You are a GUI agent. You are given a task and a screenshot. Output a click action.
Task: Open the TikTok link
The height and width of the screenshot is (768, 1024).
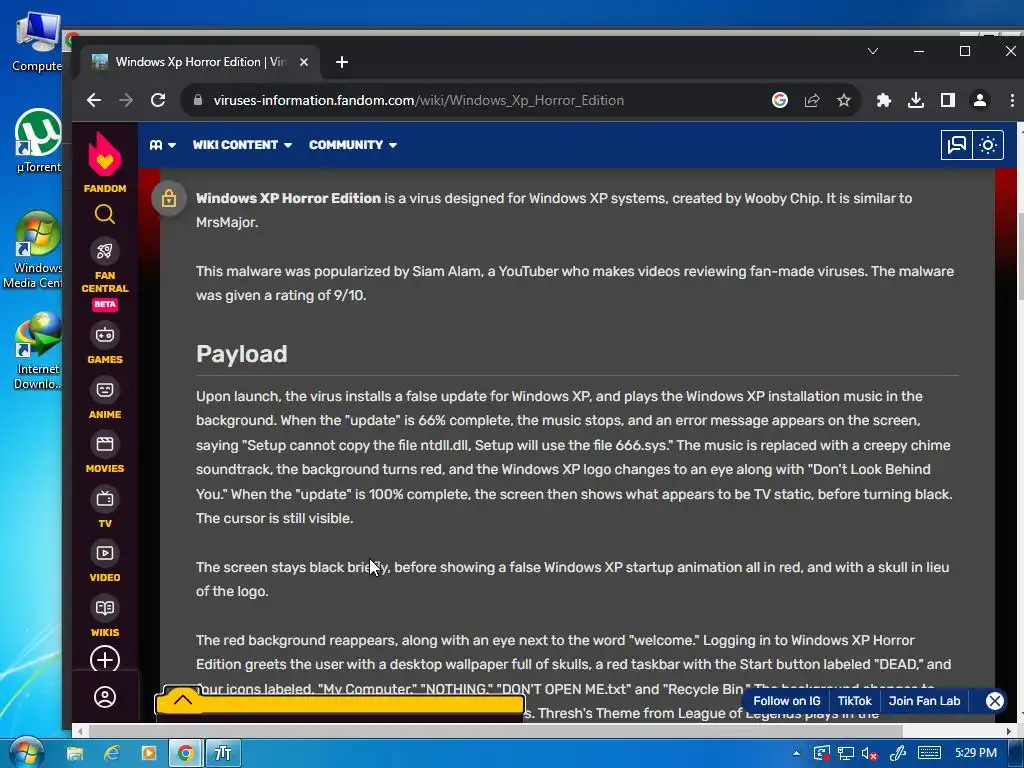[854, 701]
